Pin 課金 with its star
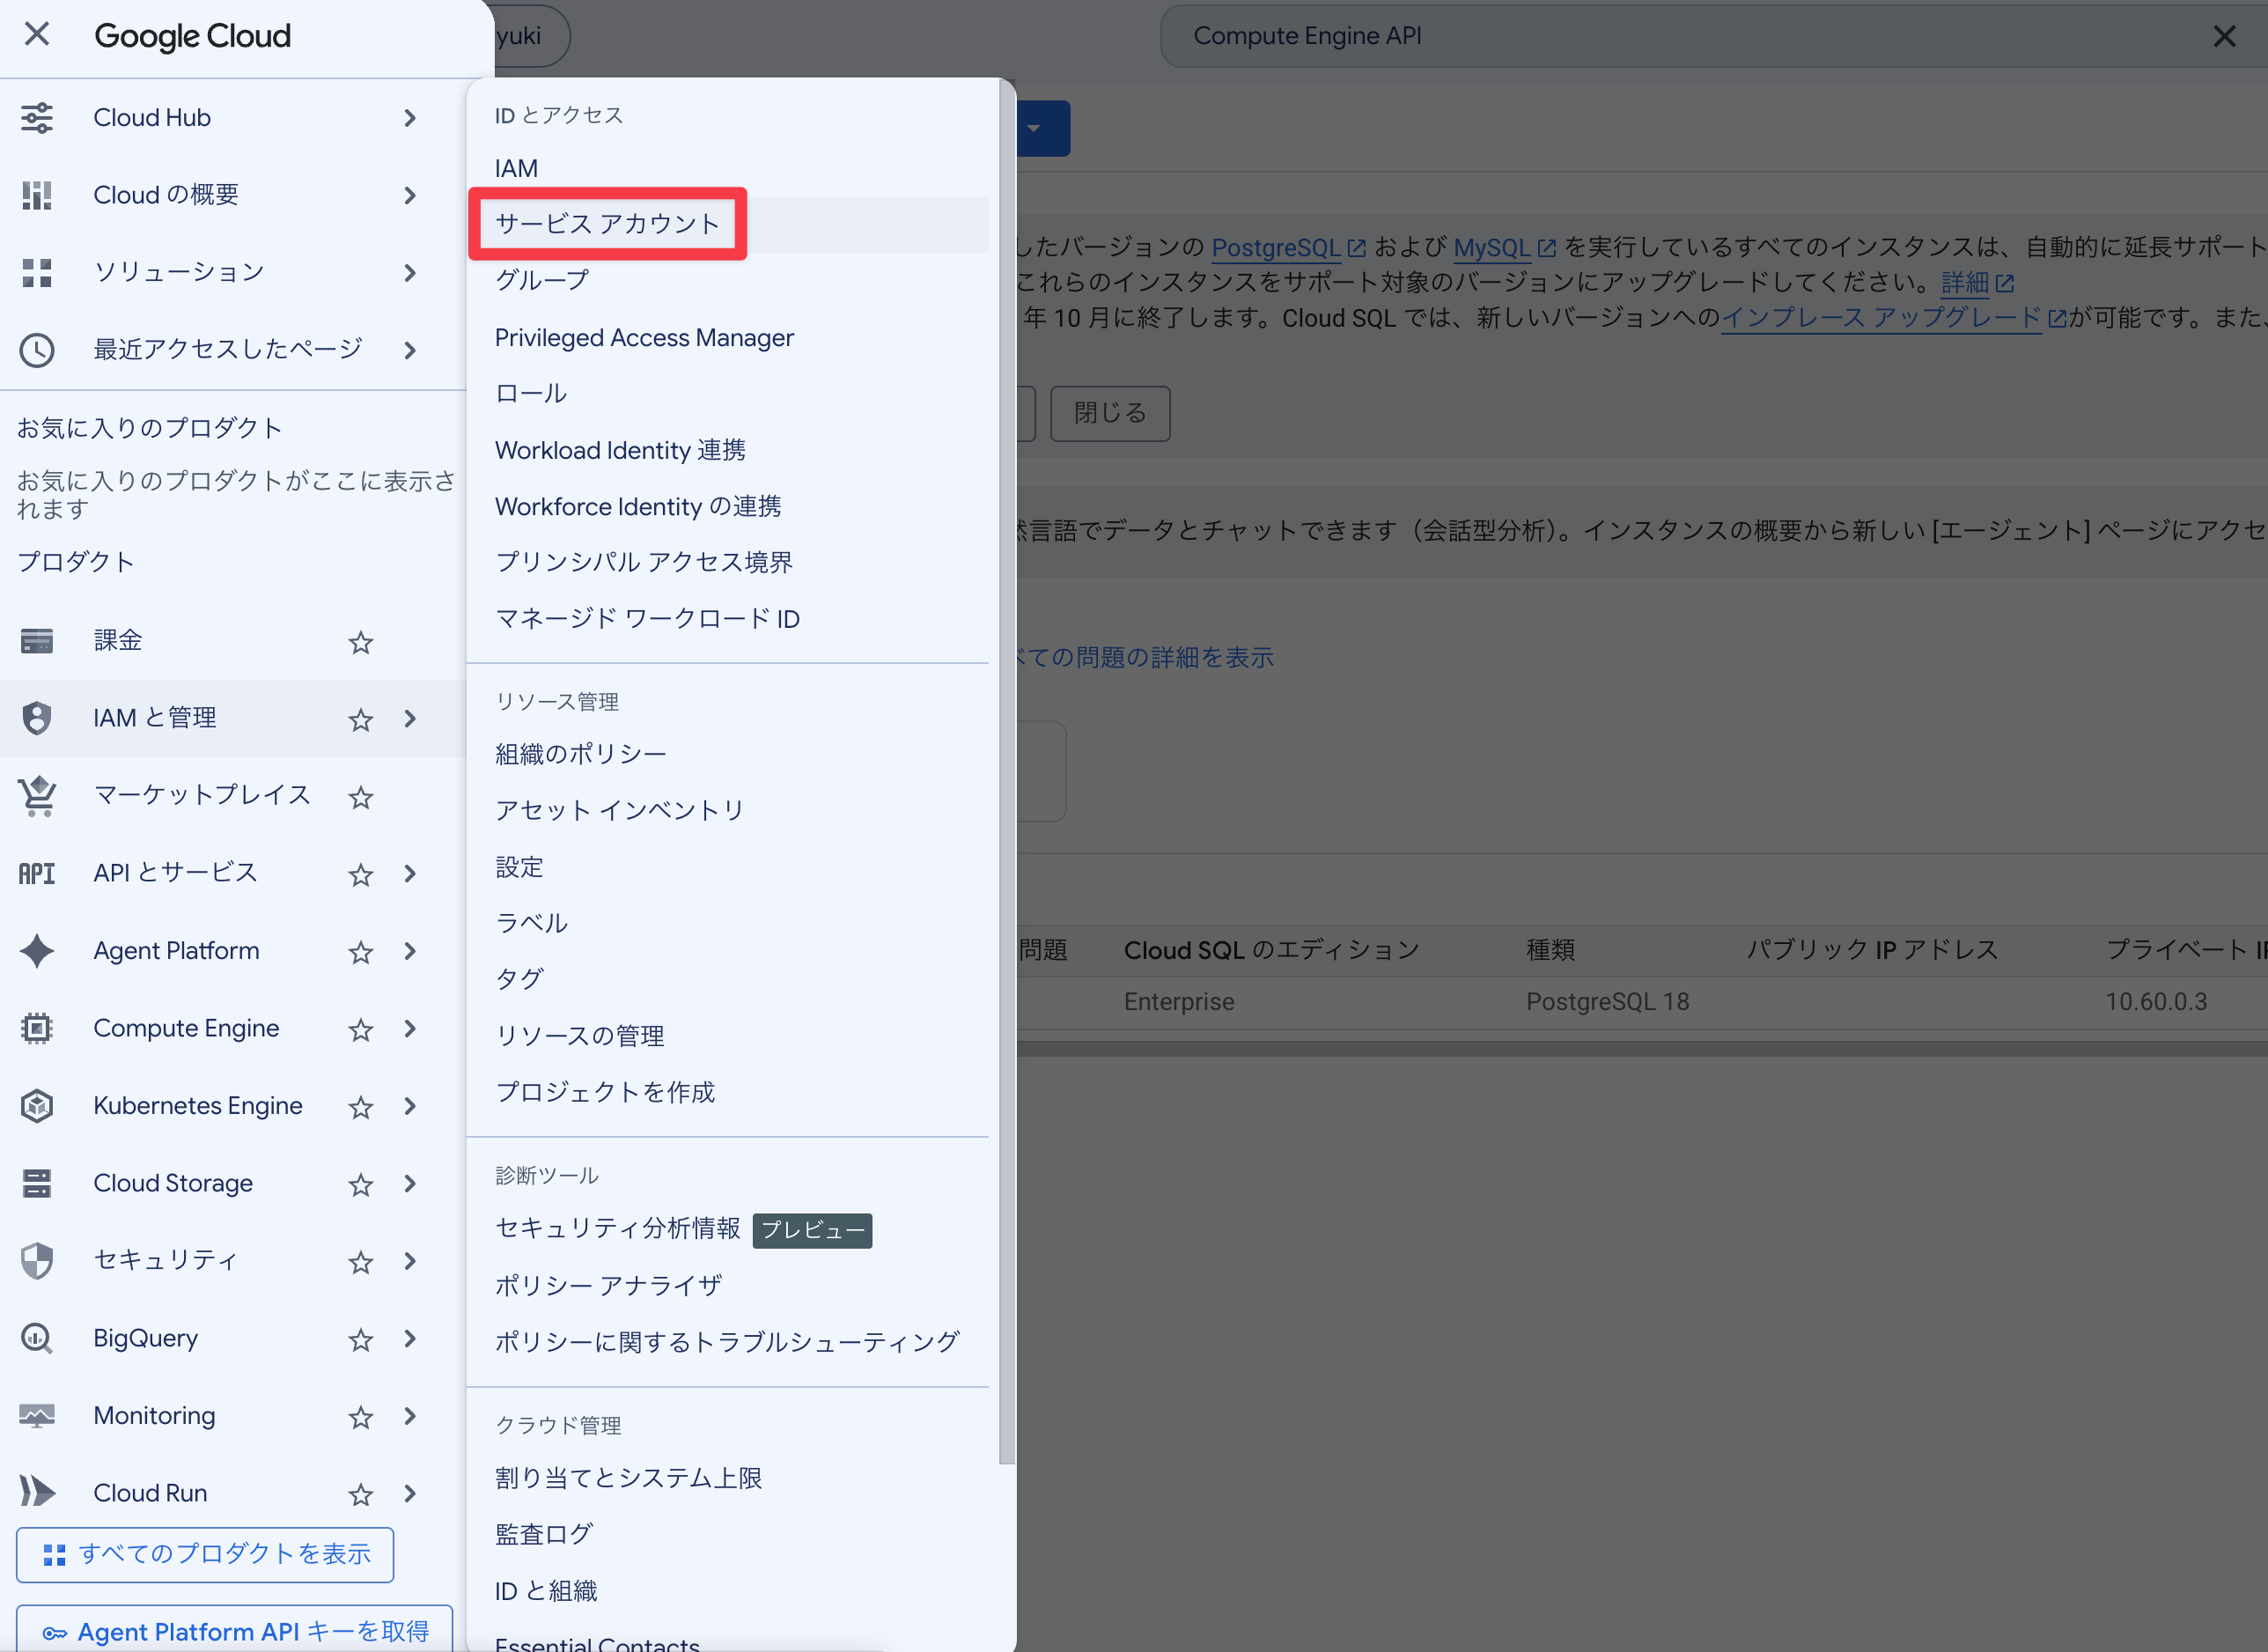The height and width of the screenshot is (1652, 2268). [x=360, y=642]
